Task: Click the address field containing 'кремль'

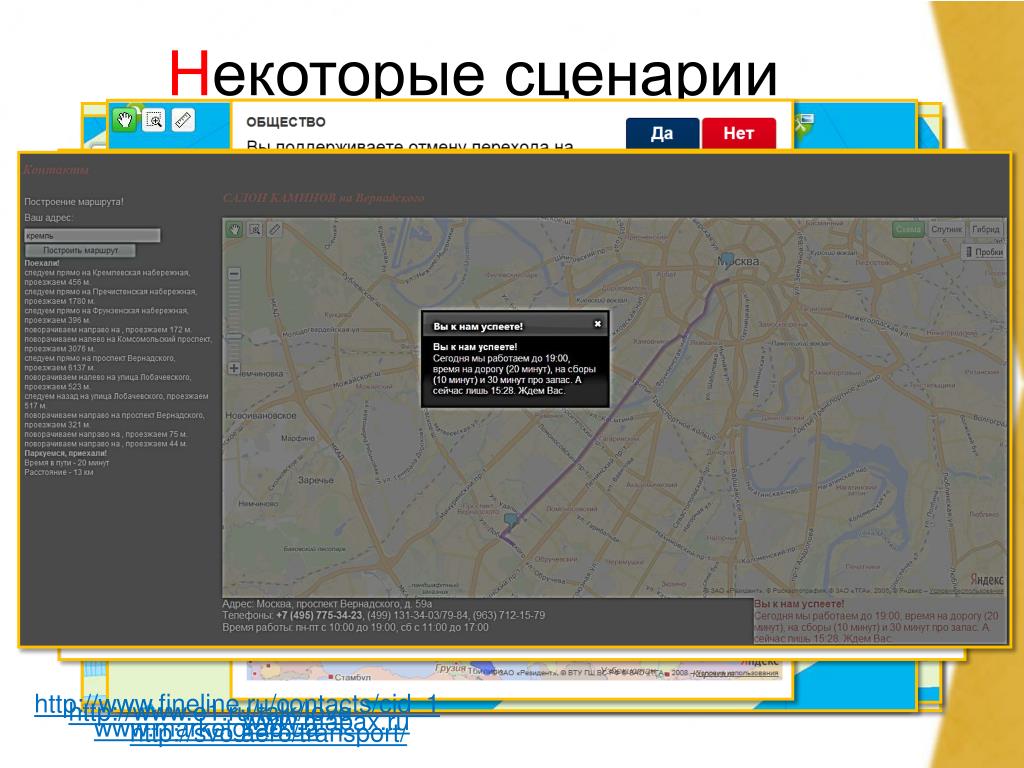Action: coord(92,235)
